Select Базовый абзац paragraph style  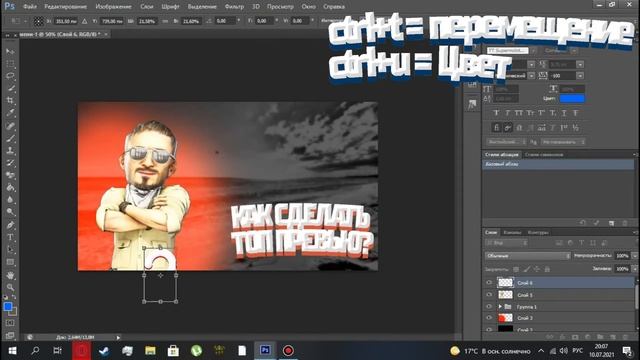(x=558, y=164)
